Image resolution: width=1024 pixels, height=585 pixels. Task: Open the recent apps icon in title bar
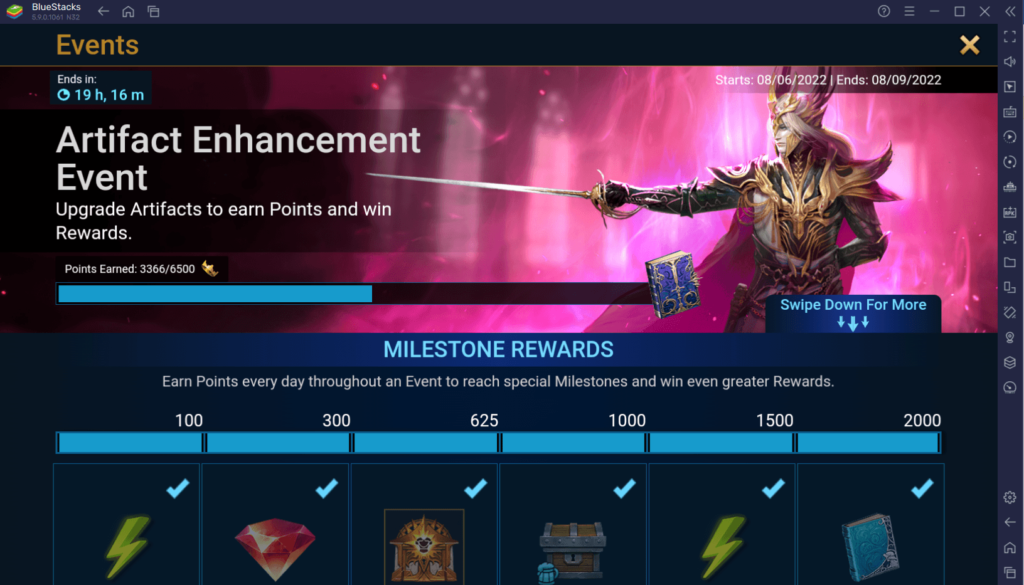click(153, 11)
